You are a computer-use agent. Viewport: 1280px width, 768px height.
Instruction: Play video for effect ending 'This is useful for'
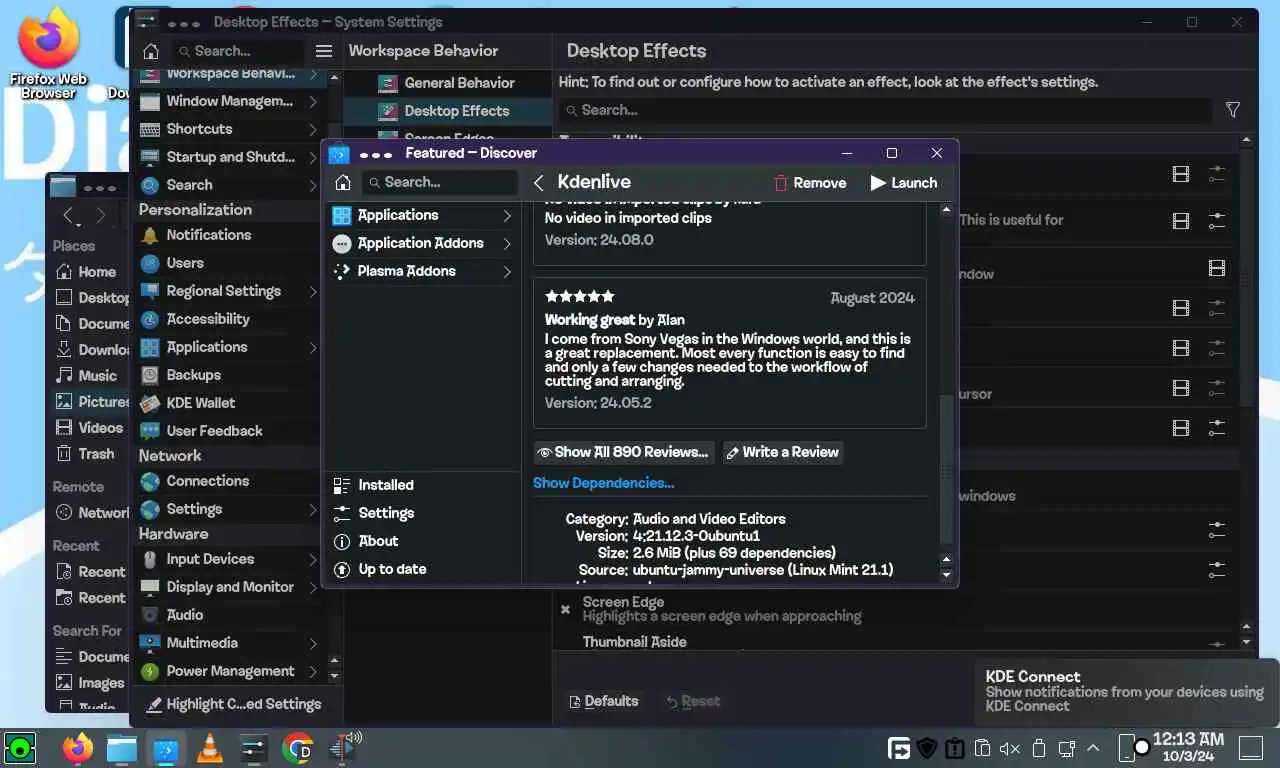(x=1181, y=221)
